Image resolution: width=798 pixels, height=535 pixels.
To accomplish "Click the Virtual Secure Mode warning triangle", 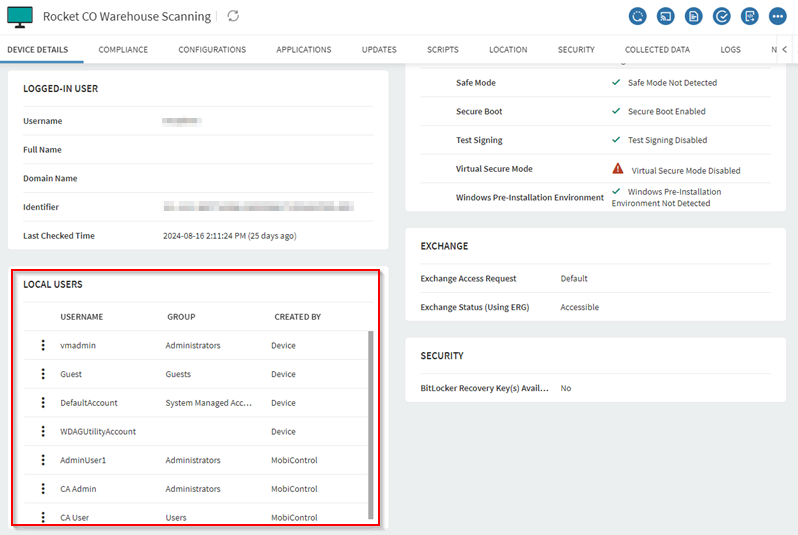I will click(x=618, y=169).
